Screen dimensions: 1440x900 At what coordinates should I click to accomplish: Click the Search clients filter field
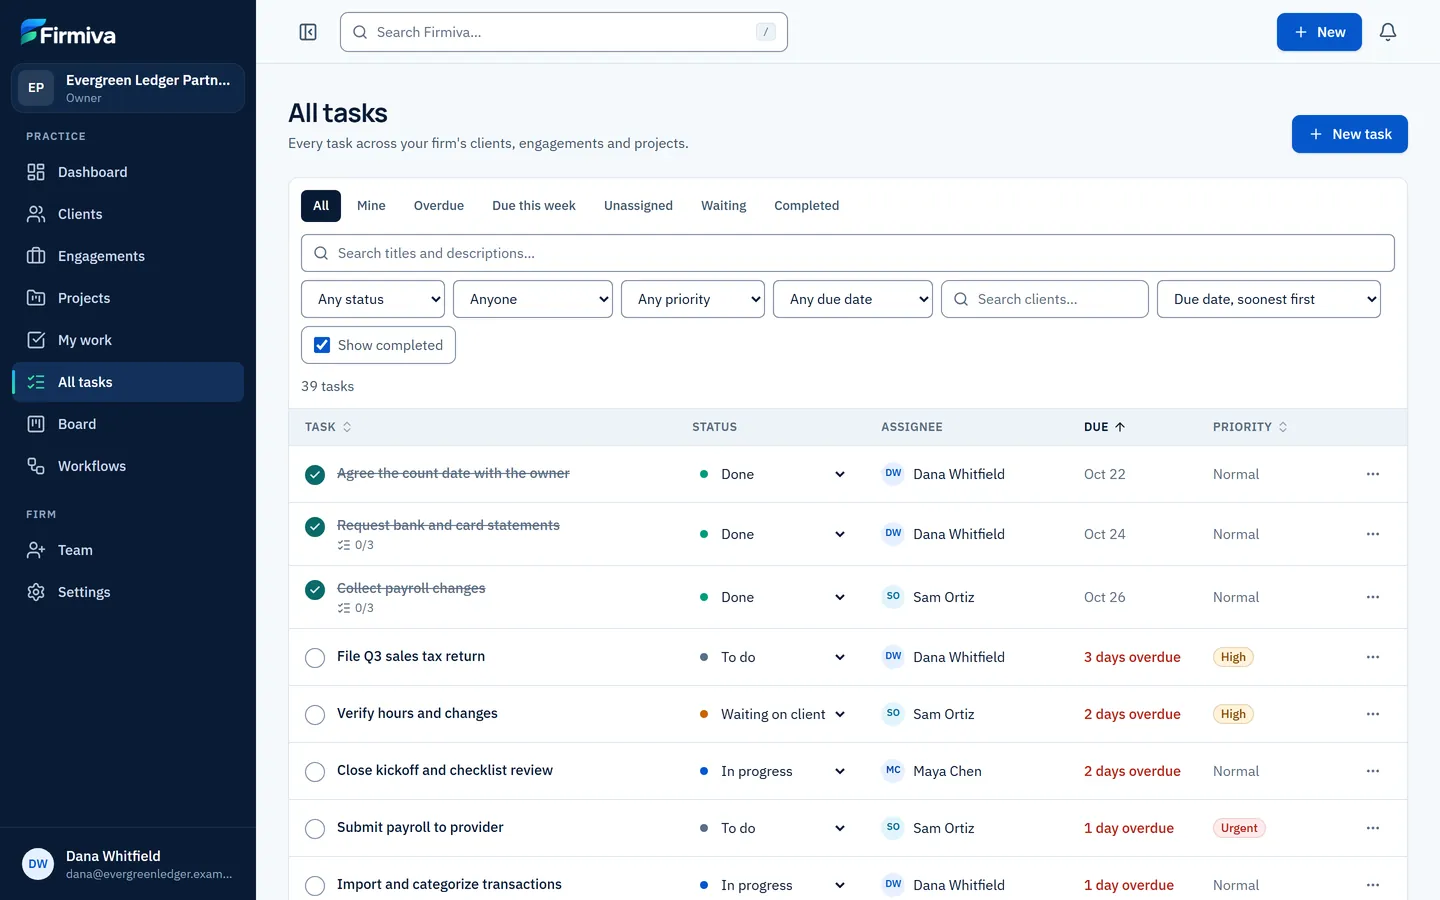[1045, 299]
